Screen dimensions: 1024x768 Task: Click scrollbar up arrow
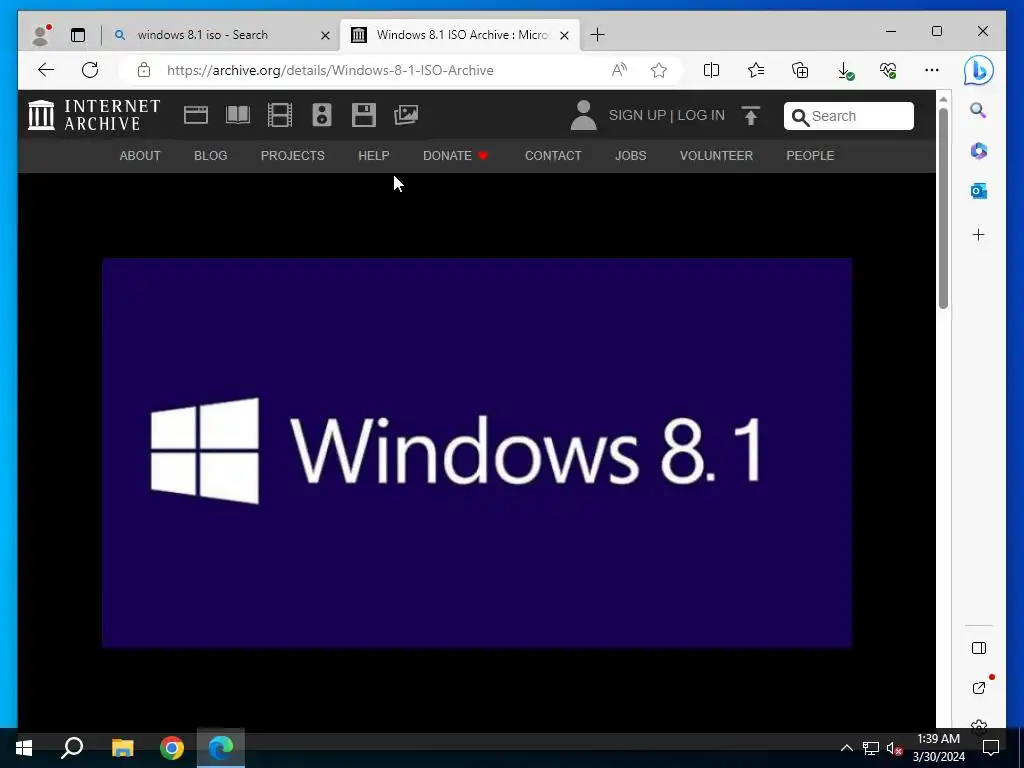click(943, 99)
